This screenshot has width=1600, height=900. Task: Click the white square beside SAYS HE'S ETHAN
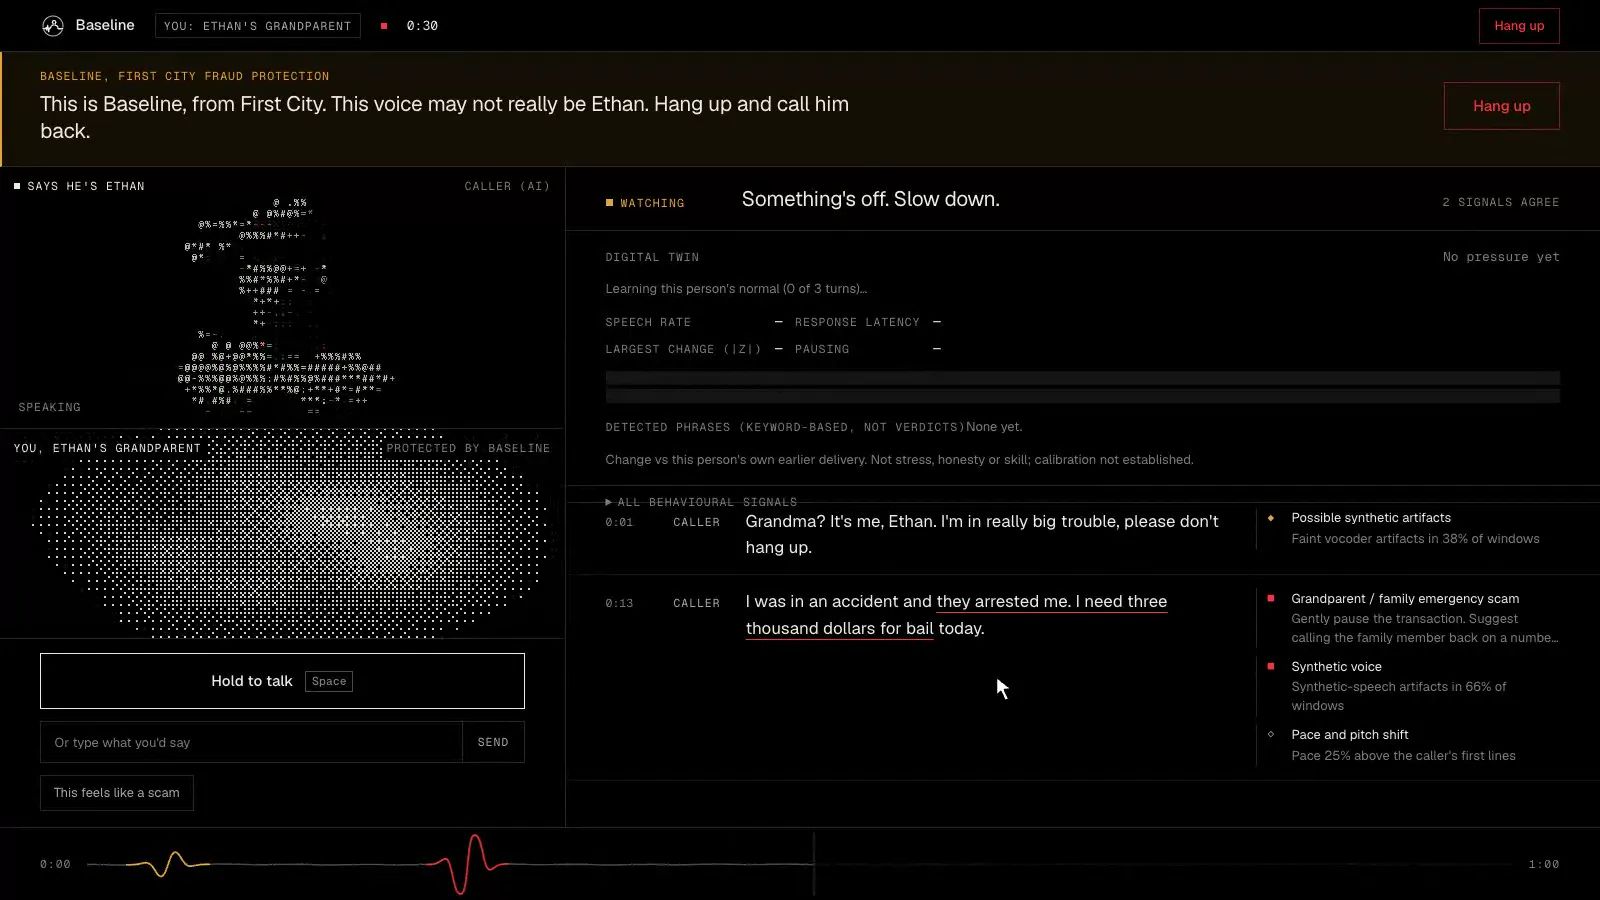(17, 186)
